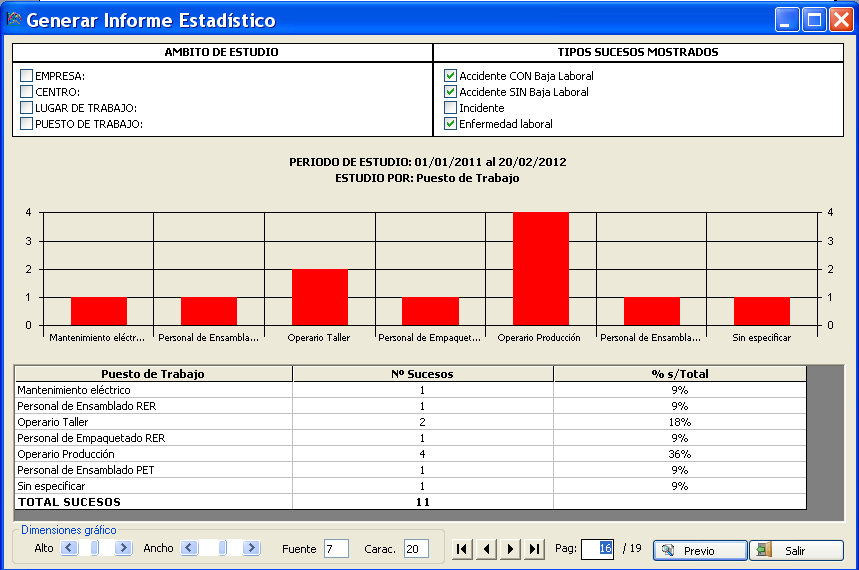Decrease chart height with Alto left arrow

68,548
